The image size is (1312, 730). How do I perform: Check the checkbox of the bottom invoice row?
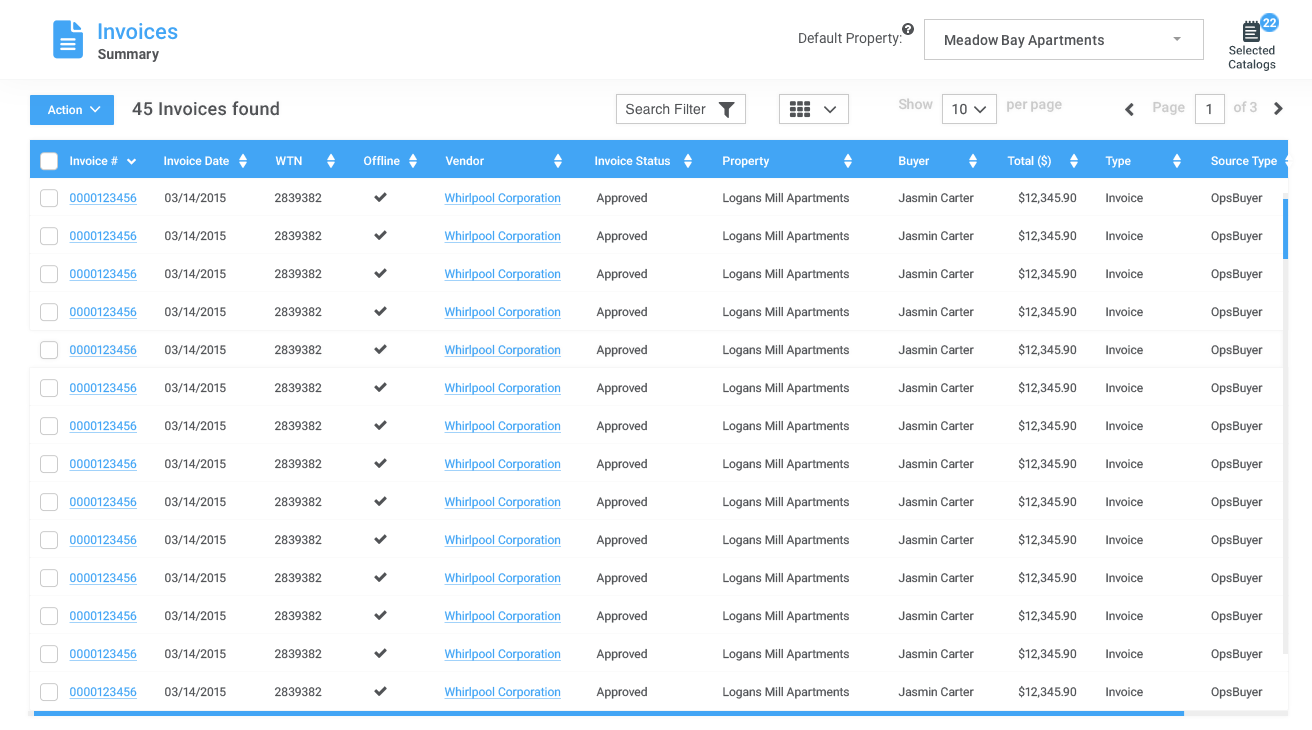(x=49, y=692)
